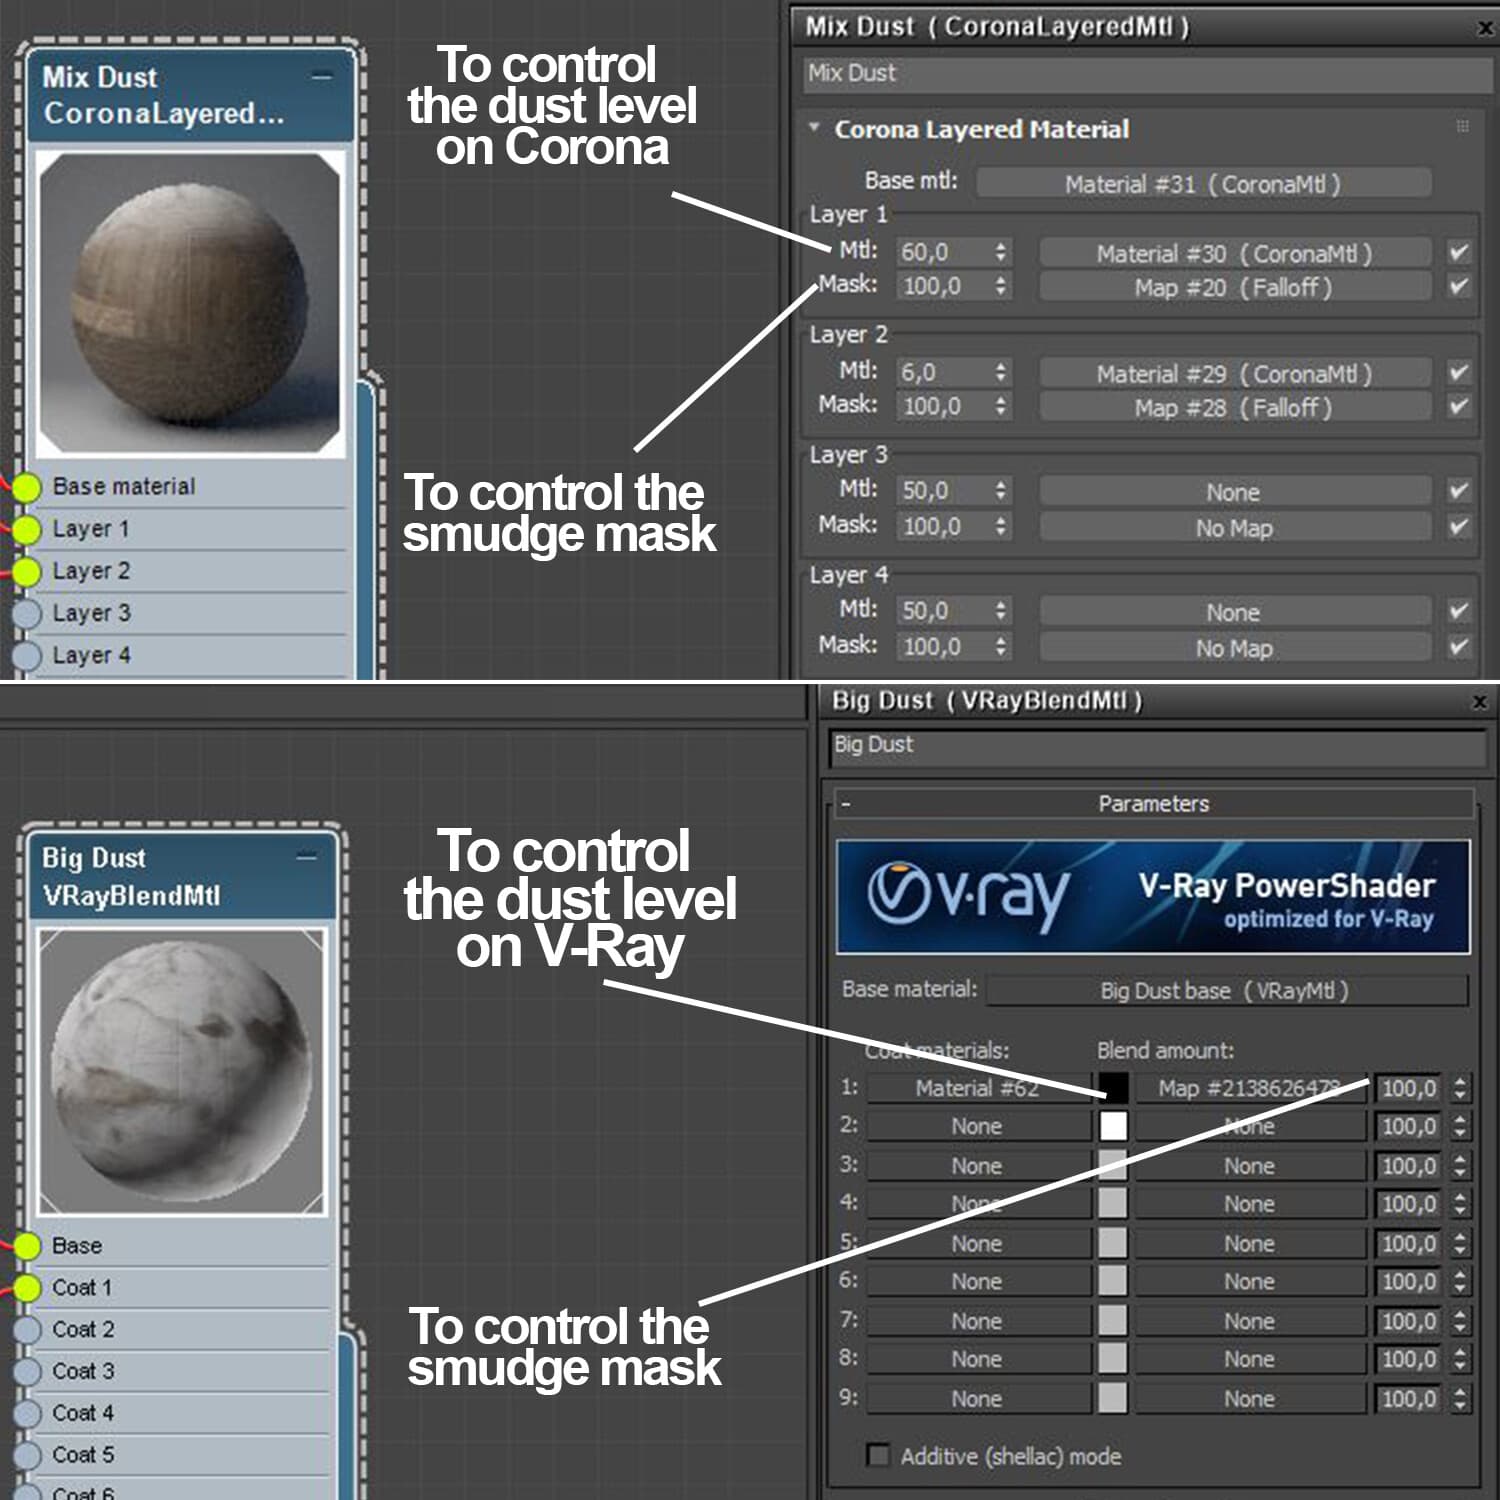Open Layer 1 mask Map #20 (Falloff)
Viewport: 1500px width, 1500px height.
1234,287
